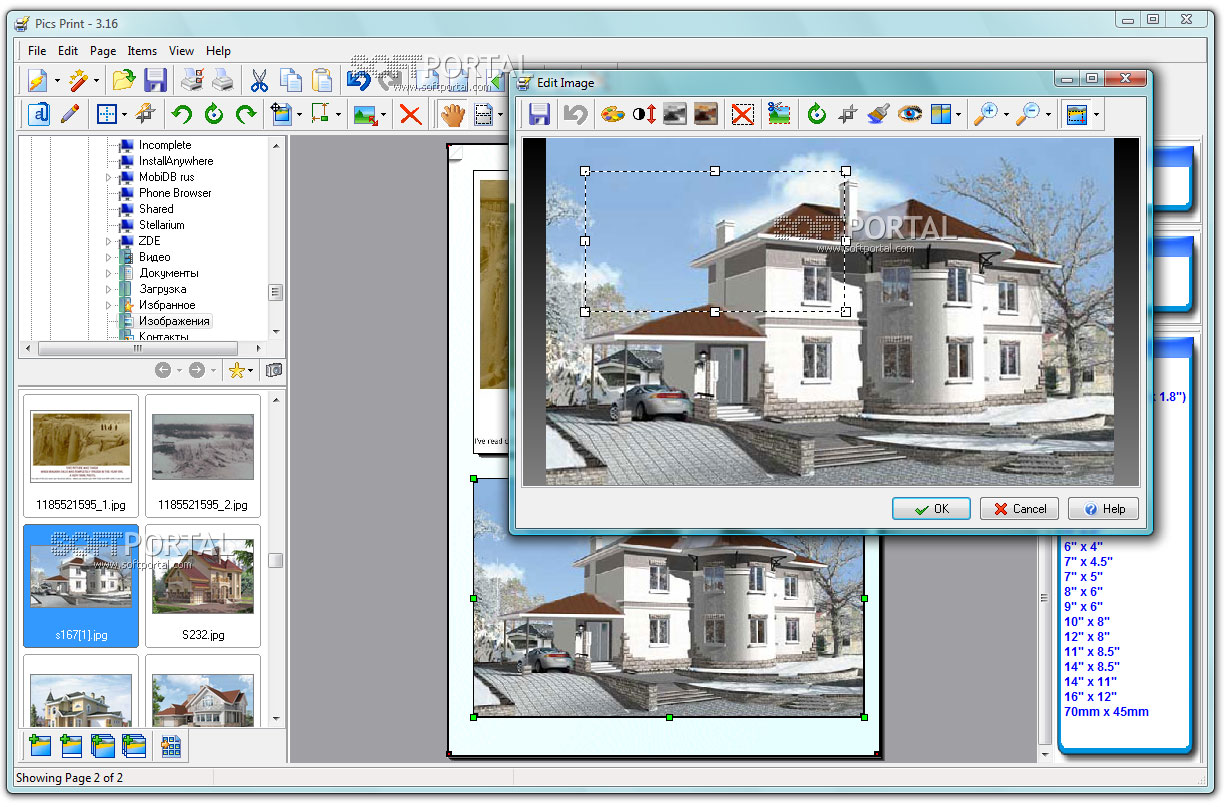Image resolution: width=1227 pixels, height=807 pixels.
Task: Zoom in with the magnifier plus icon
Action: point(985,114)
